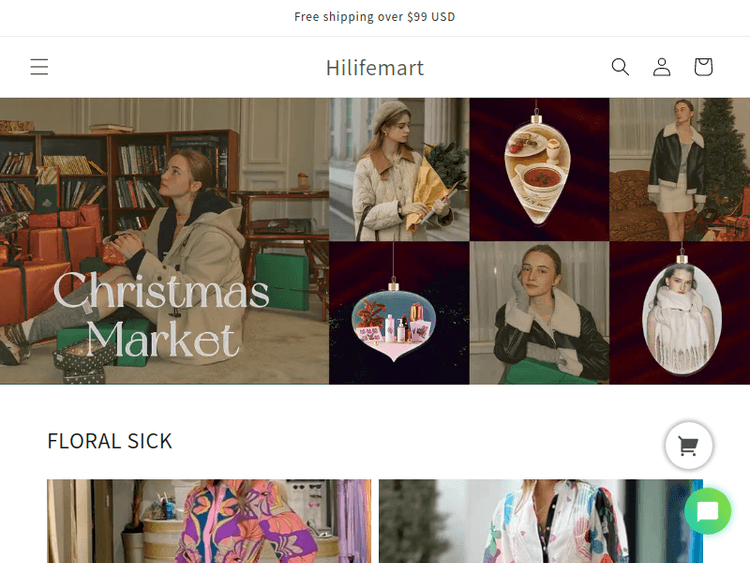Screen dimensions: 750x563
Task: Open the account login icon
Action: click(x=662, y=67)
